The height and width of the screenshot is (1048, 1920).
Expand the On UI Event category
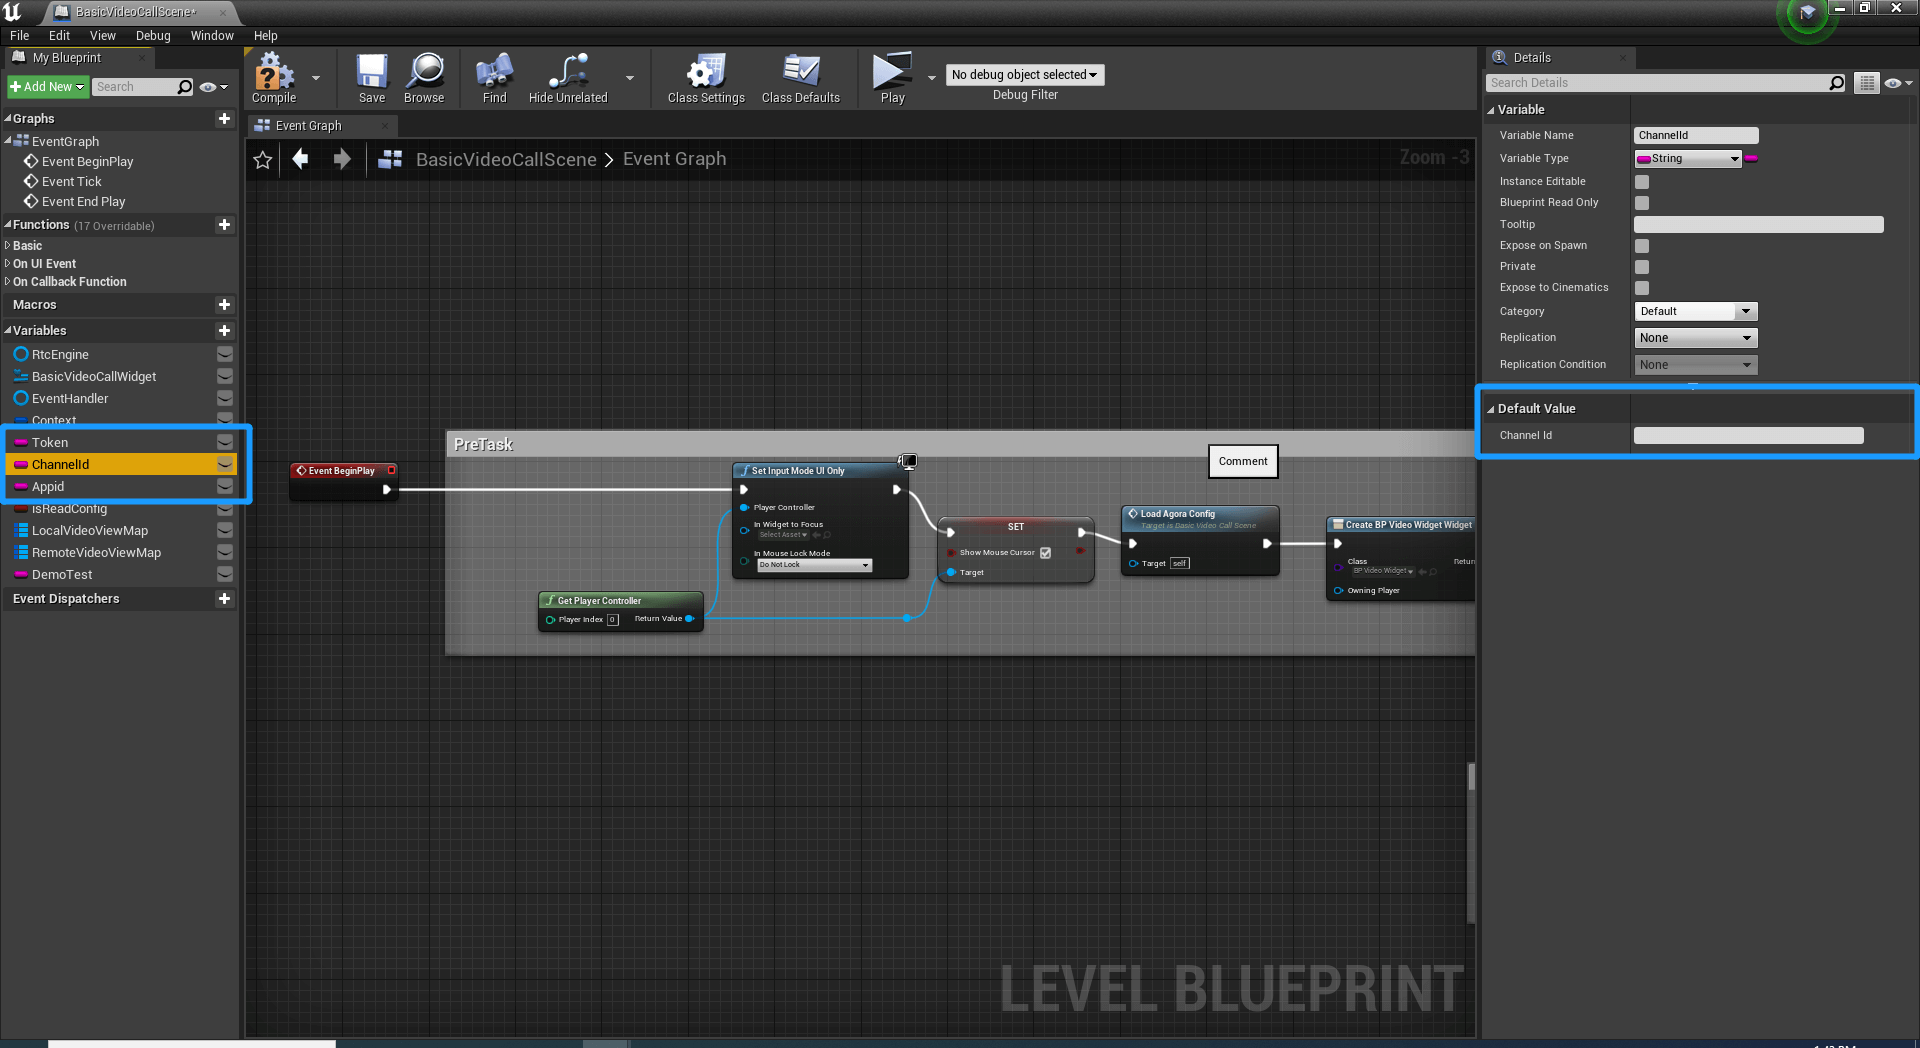coord(7,264)
